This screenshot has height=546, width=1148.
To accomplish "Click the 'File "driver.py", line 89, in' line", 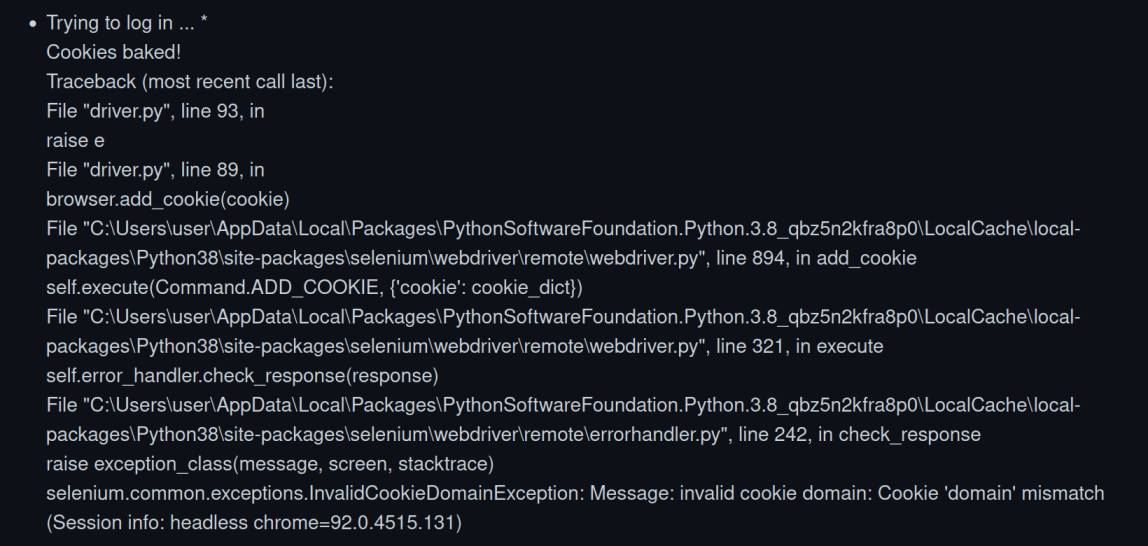I will [x=155, y=170].
